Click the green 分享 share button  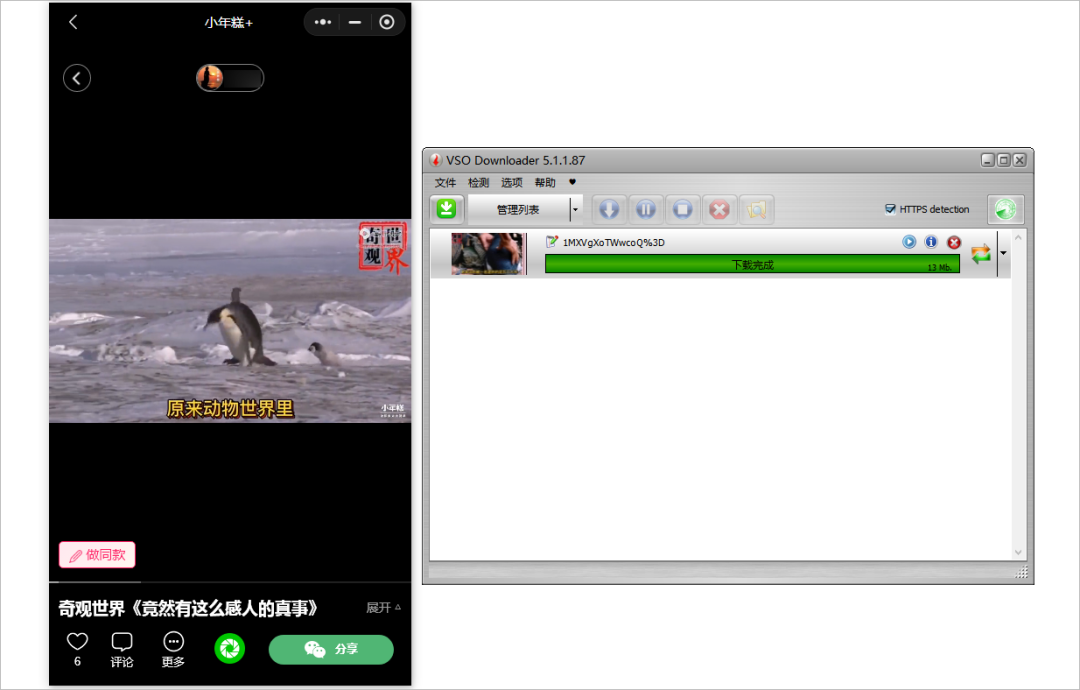331,649
